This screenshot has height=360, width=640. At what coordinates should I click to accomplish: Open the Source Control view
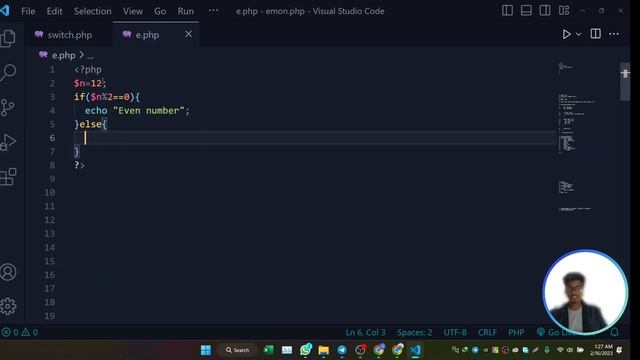[8, 107]
